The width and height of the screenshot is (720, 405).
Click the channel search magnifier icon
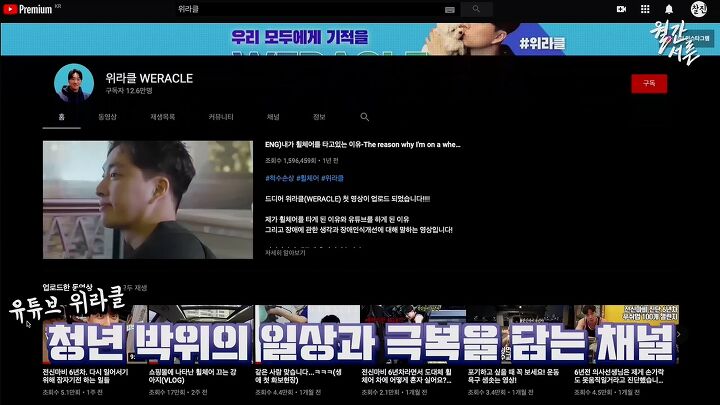365,117
